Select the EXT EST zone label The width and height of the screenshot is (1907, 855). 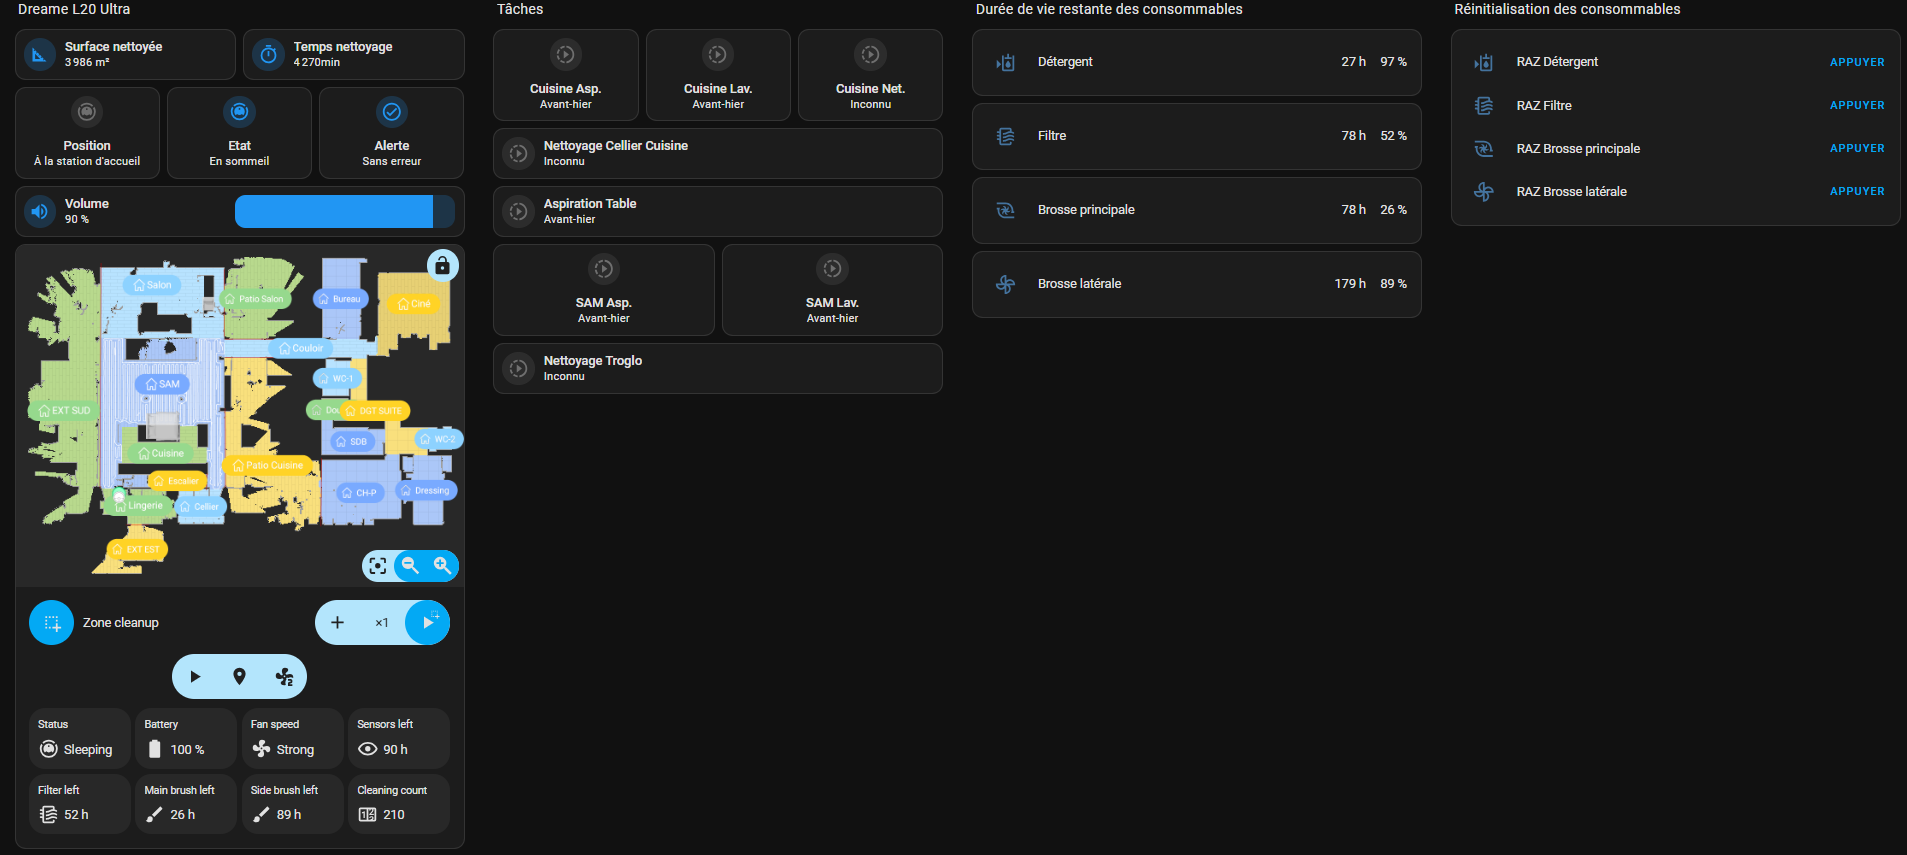136,549
